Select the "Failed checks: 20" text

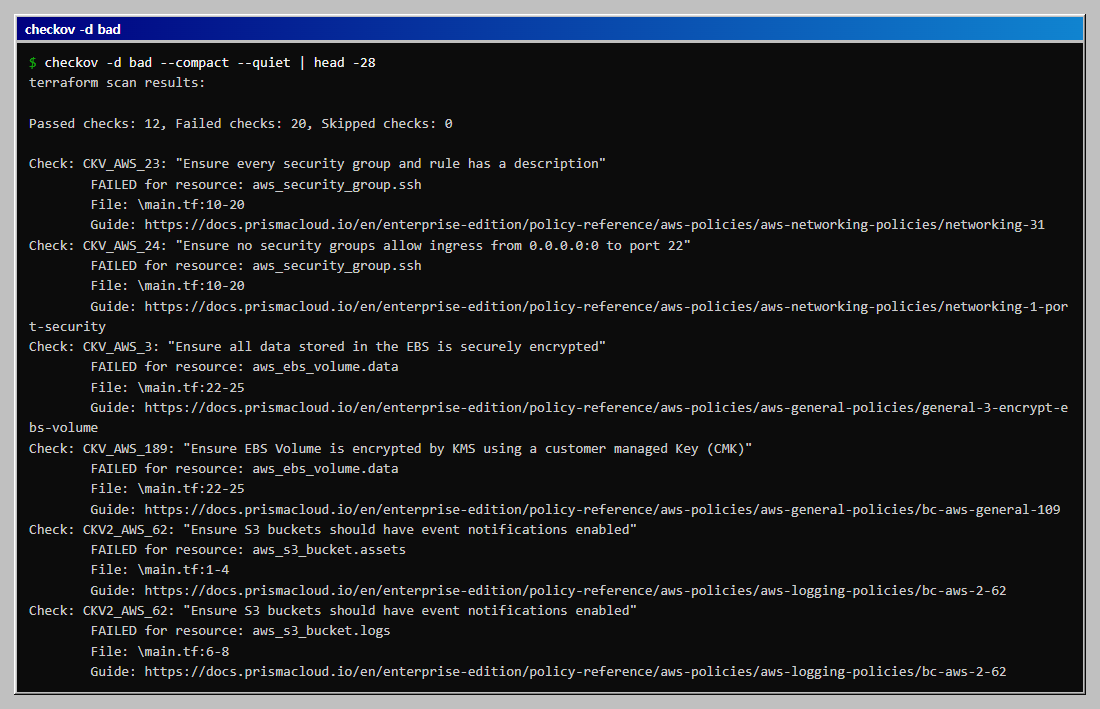point(241,124)
